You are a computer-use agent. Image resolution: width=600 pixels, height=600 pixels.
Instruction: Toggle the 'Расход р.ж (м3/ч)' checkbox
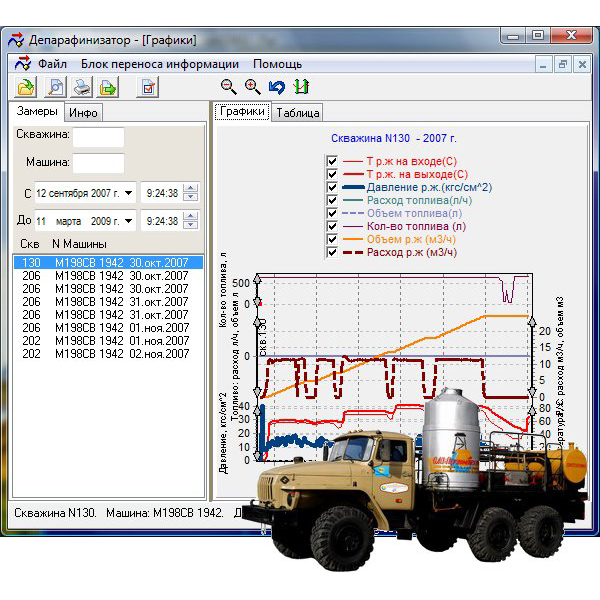point(332,252)
